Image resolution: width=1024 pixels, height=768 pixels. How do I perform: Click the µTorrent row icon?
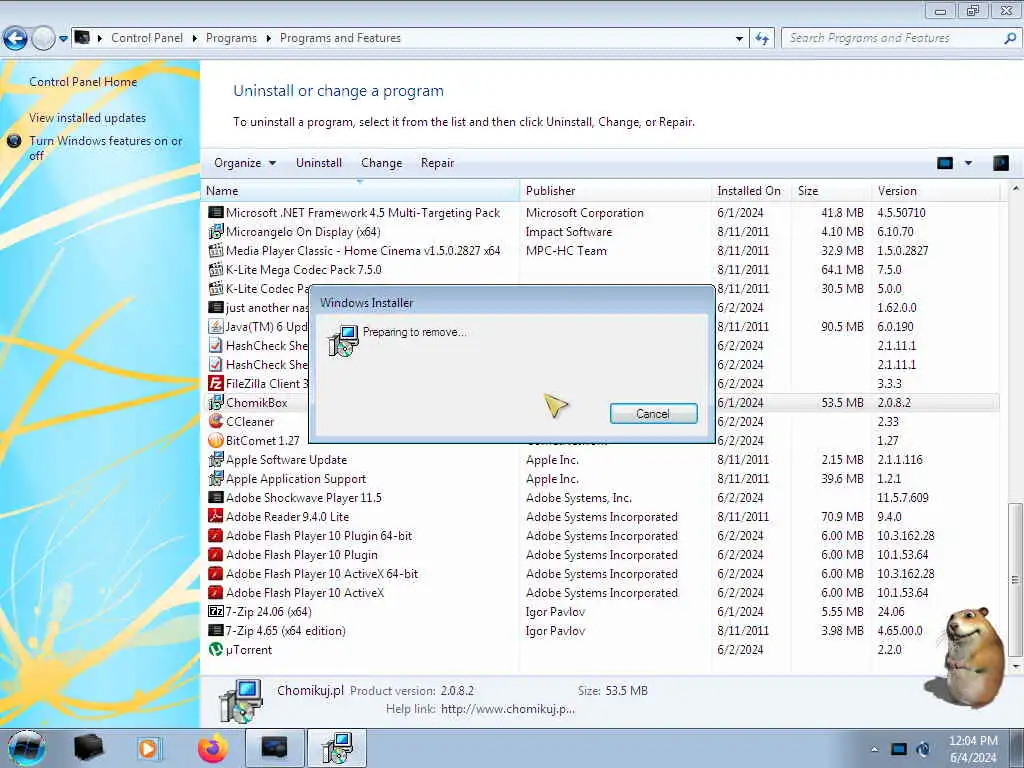[216, 649]
